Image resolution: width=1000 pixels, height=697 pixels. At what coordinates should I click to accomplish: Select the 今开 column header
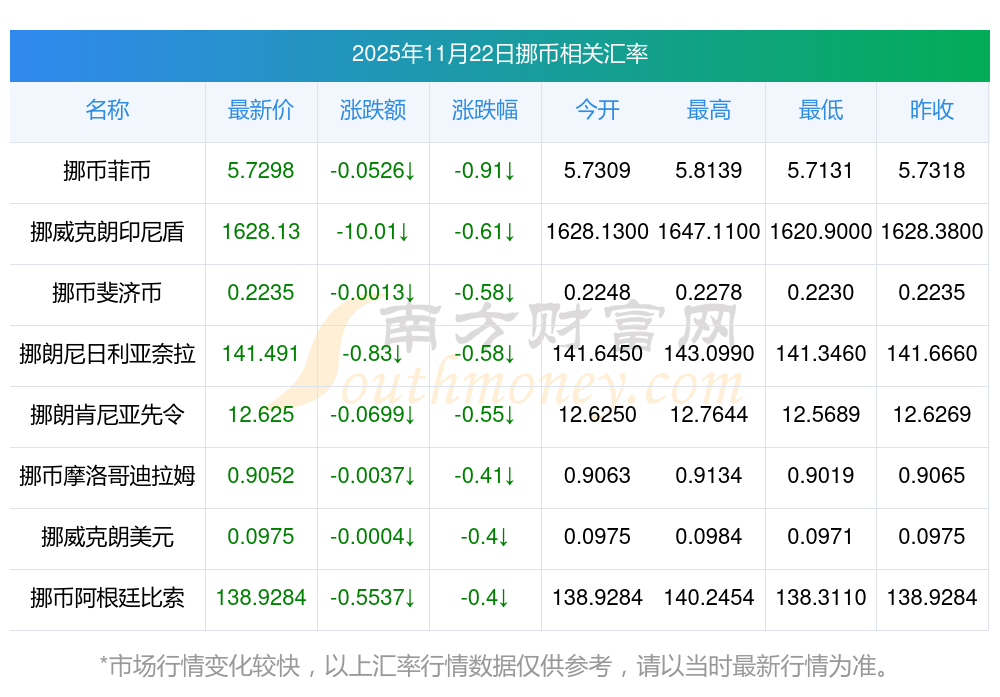597,110
